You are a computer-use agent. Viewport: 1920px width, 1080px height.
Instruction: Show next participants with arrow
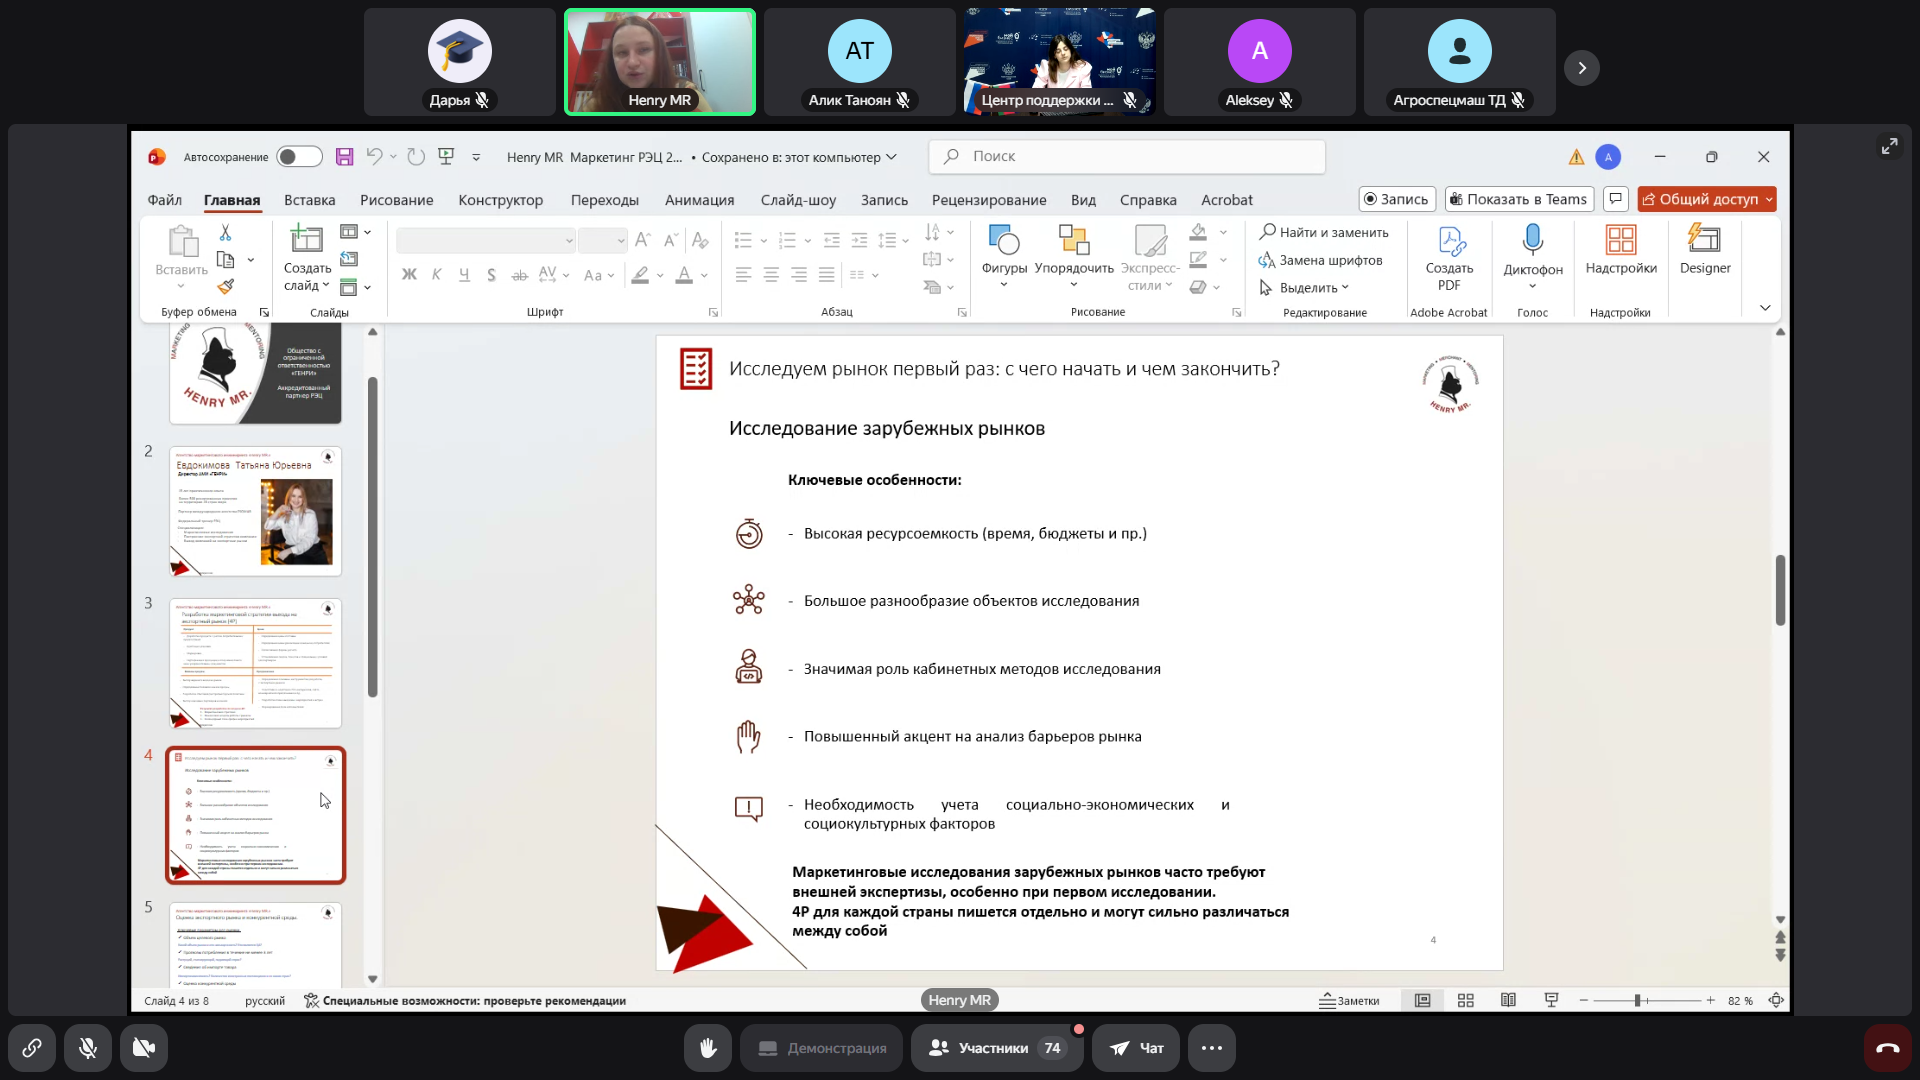1582,68
